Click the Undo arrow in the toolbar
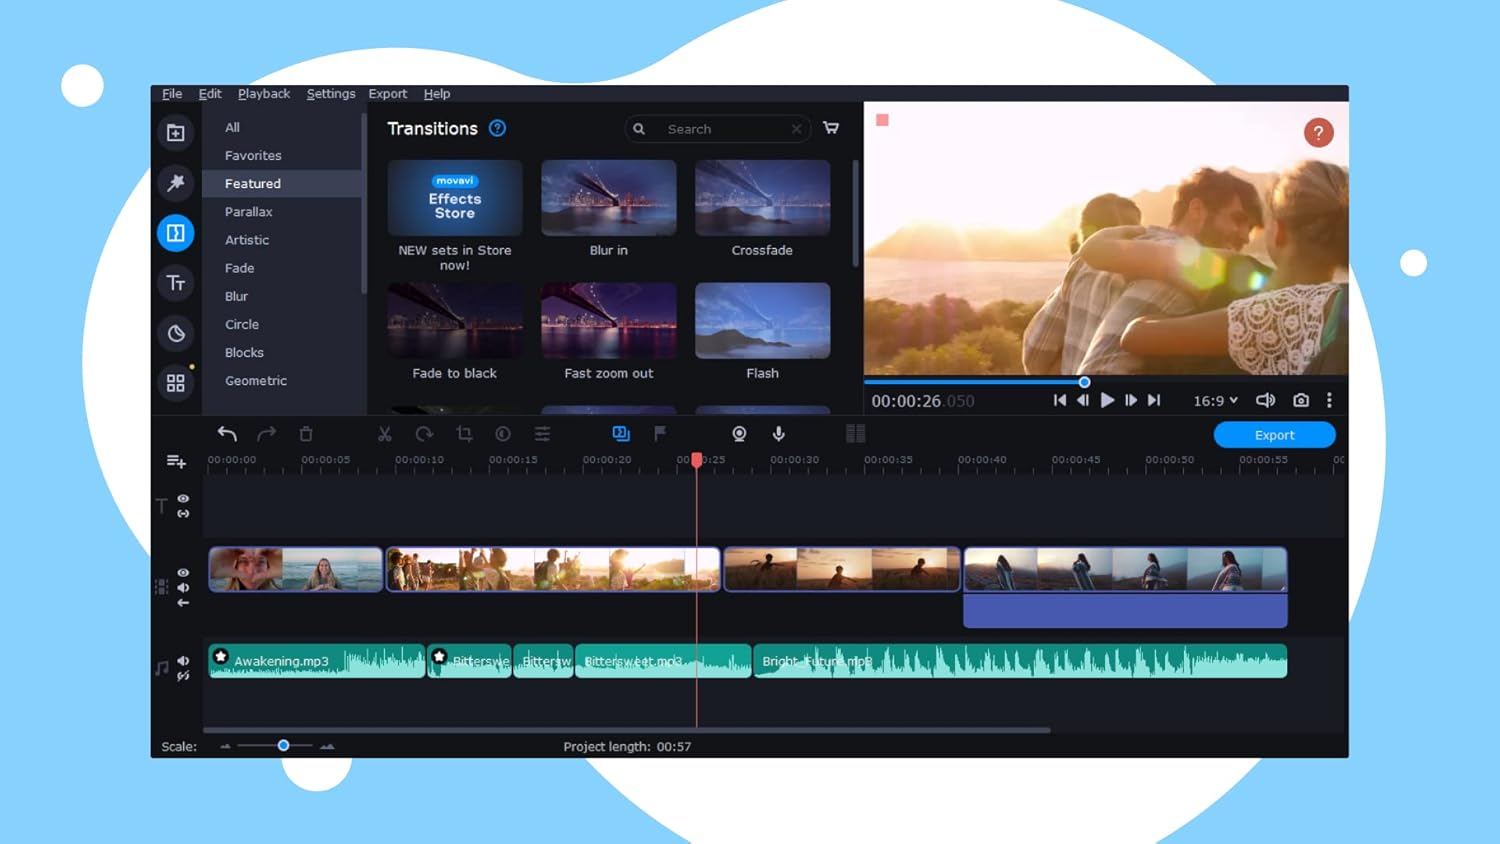The image size is (1500, 844). point(227,433)
